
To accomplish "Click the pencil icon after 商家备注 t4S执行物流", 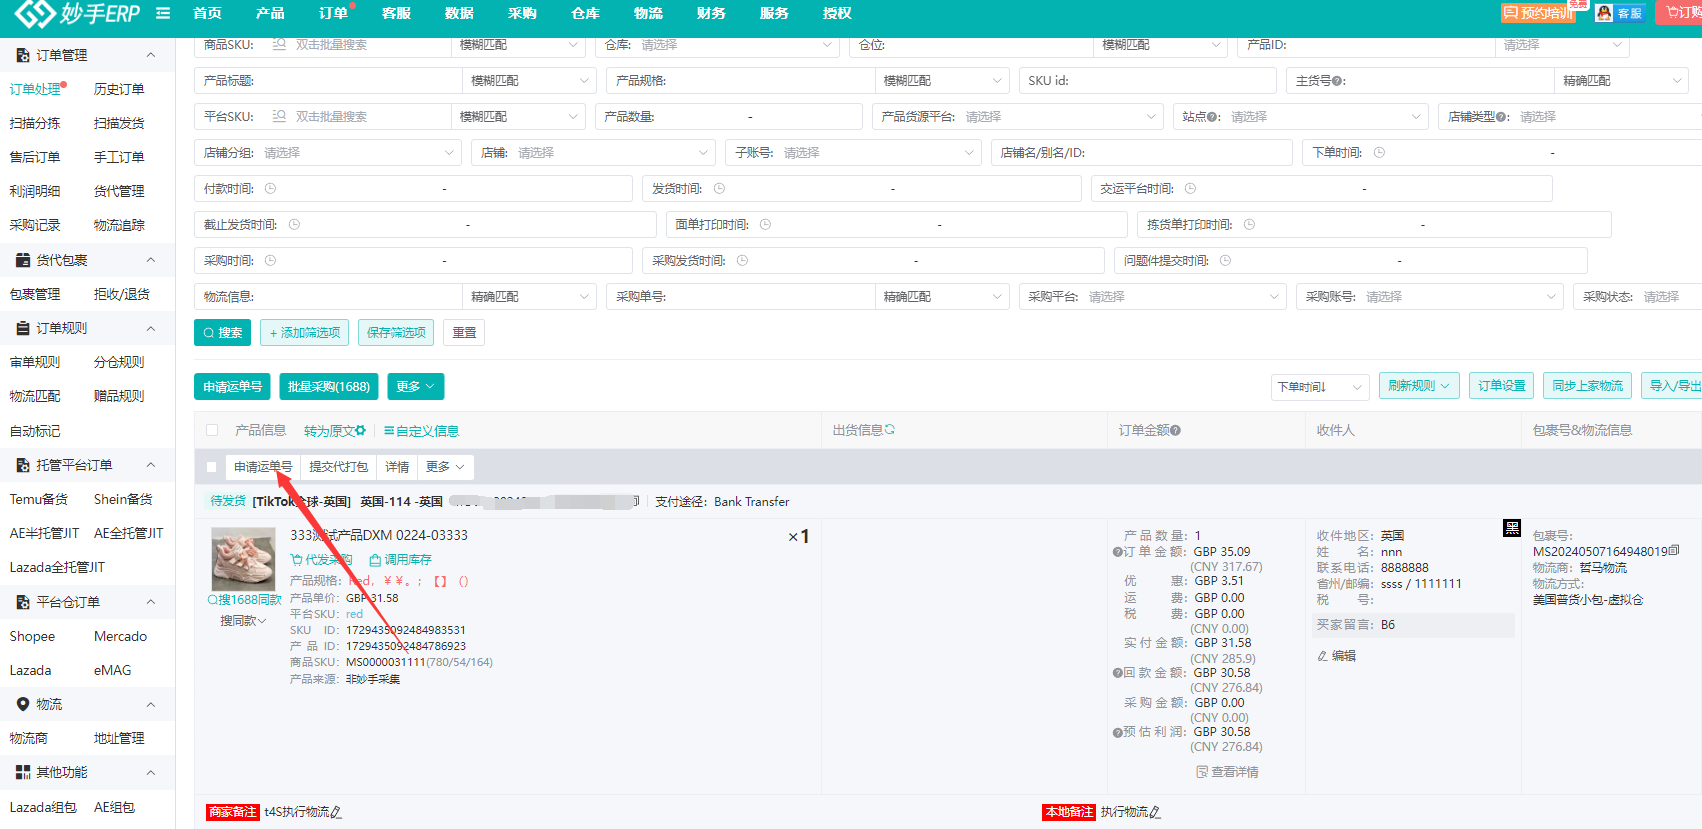I will click(x=337, y=813).
